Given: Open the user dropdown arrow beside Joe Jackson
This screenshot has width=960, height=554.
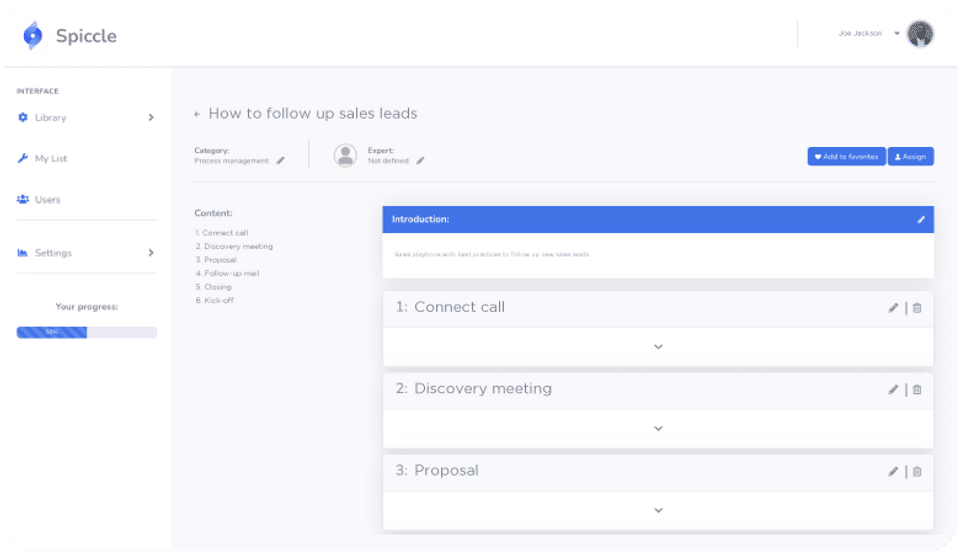Looking at the screenshot, I should point(897,34).
